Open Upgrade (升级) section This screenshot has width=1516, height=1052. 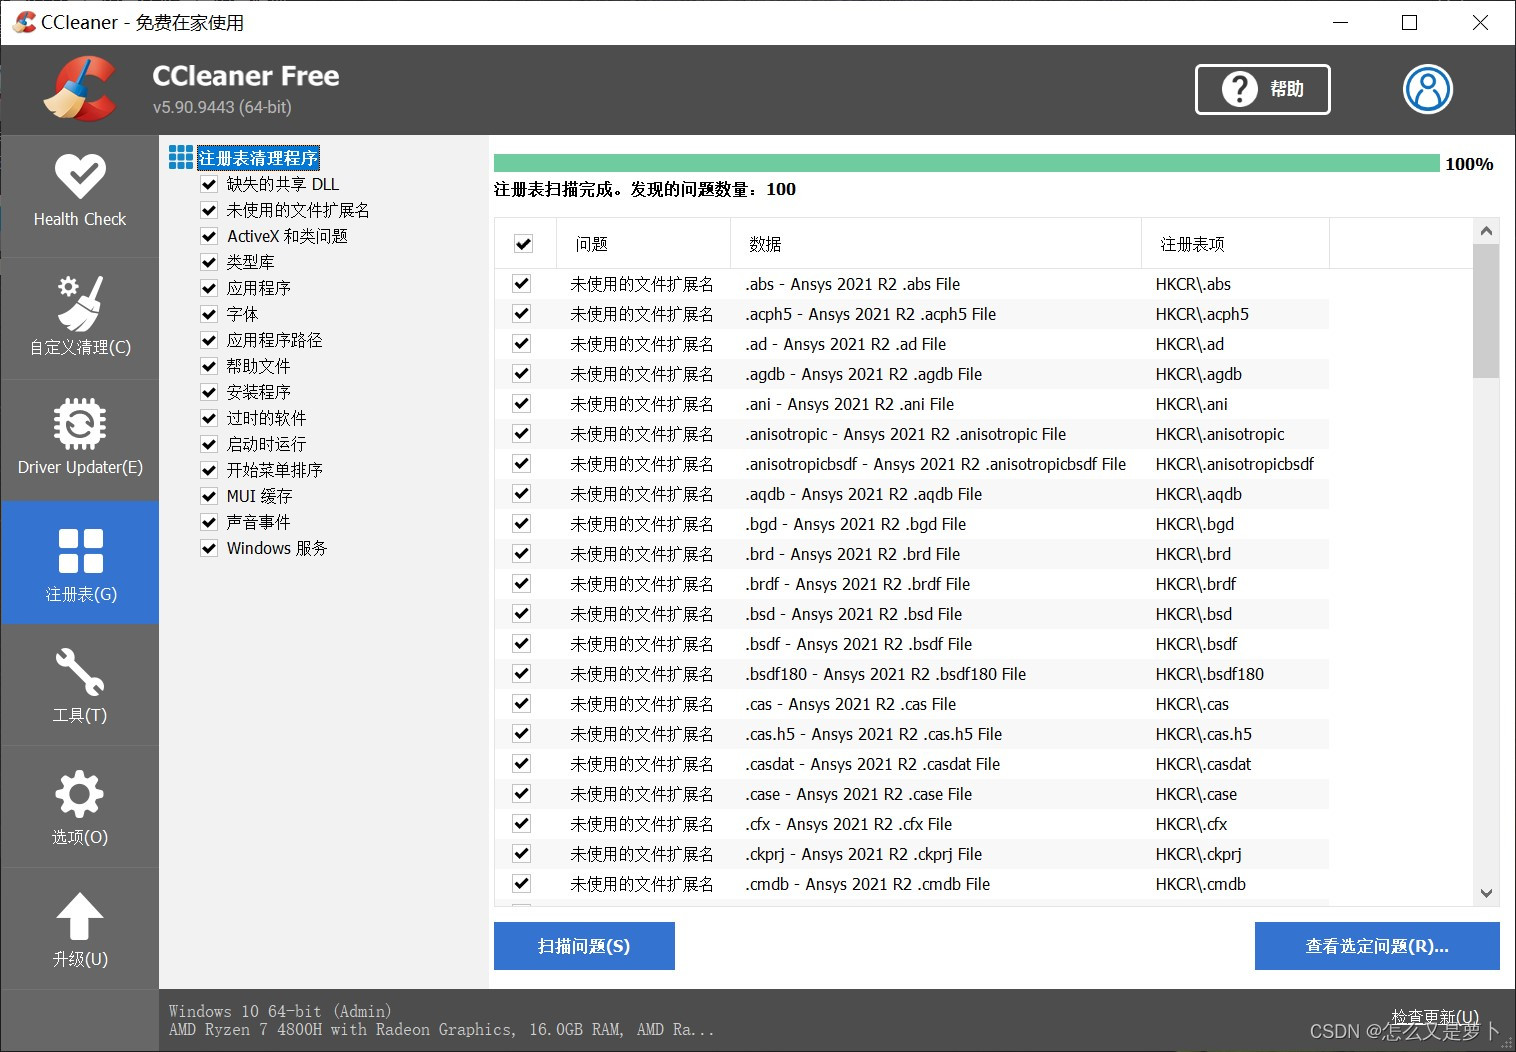[80, 928]
